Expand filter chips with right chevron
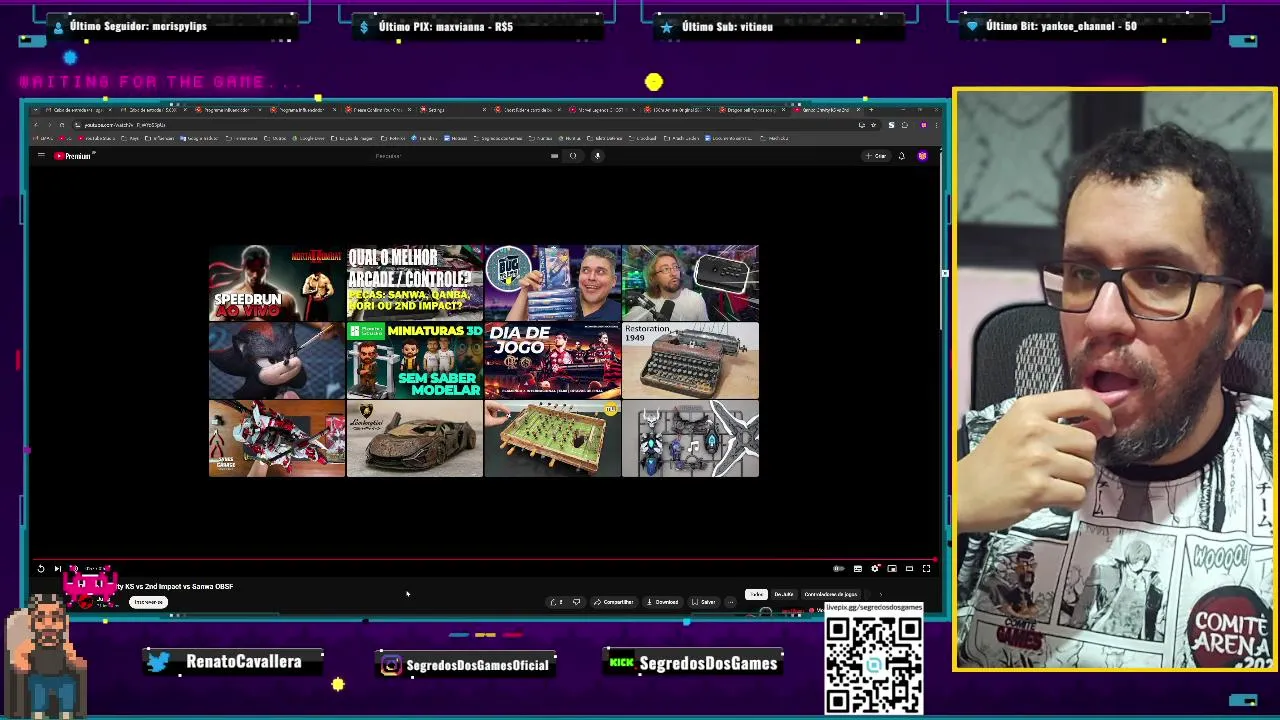This screenshot has height=720, width=1280. click(880, 595)
